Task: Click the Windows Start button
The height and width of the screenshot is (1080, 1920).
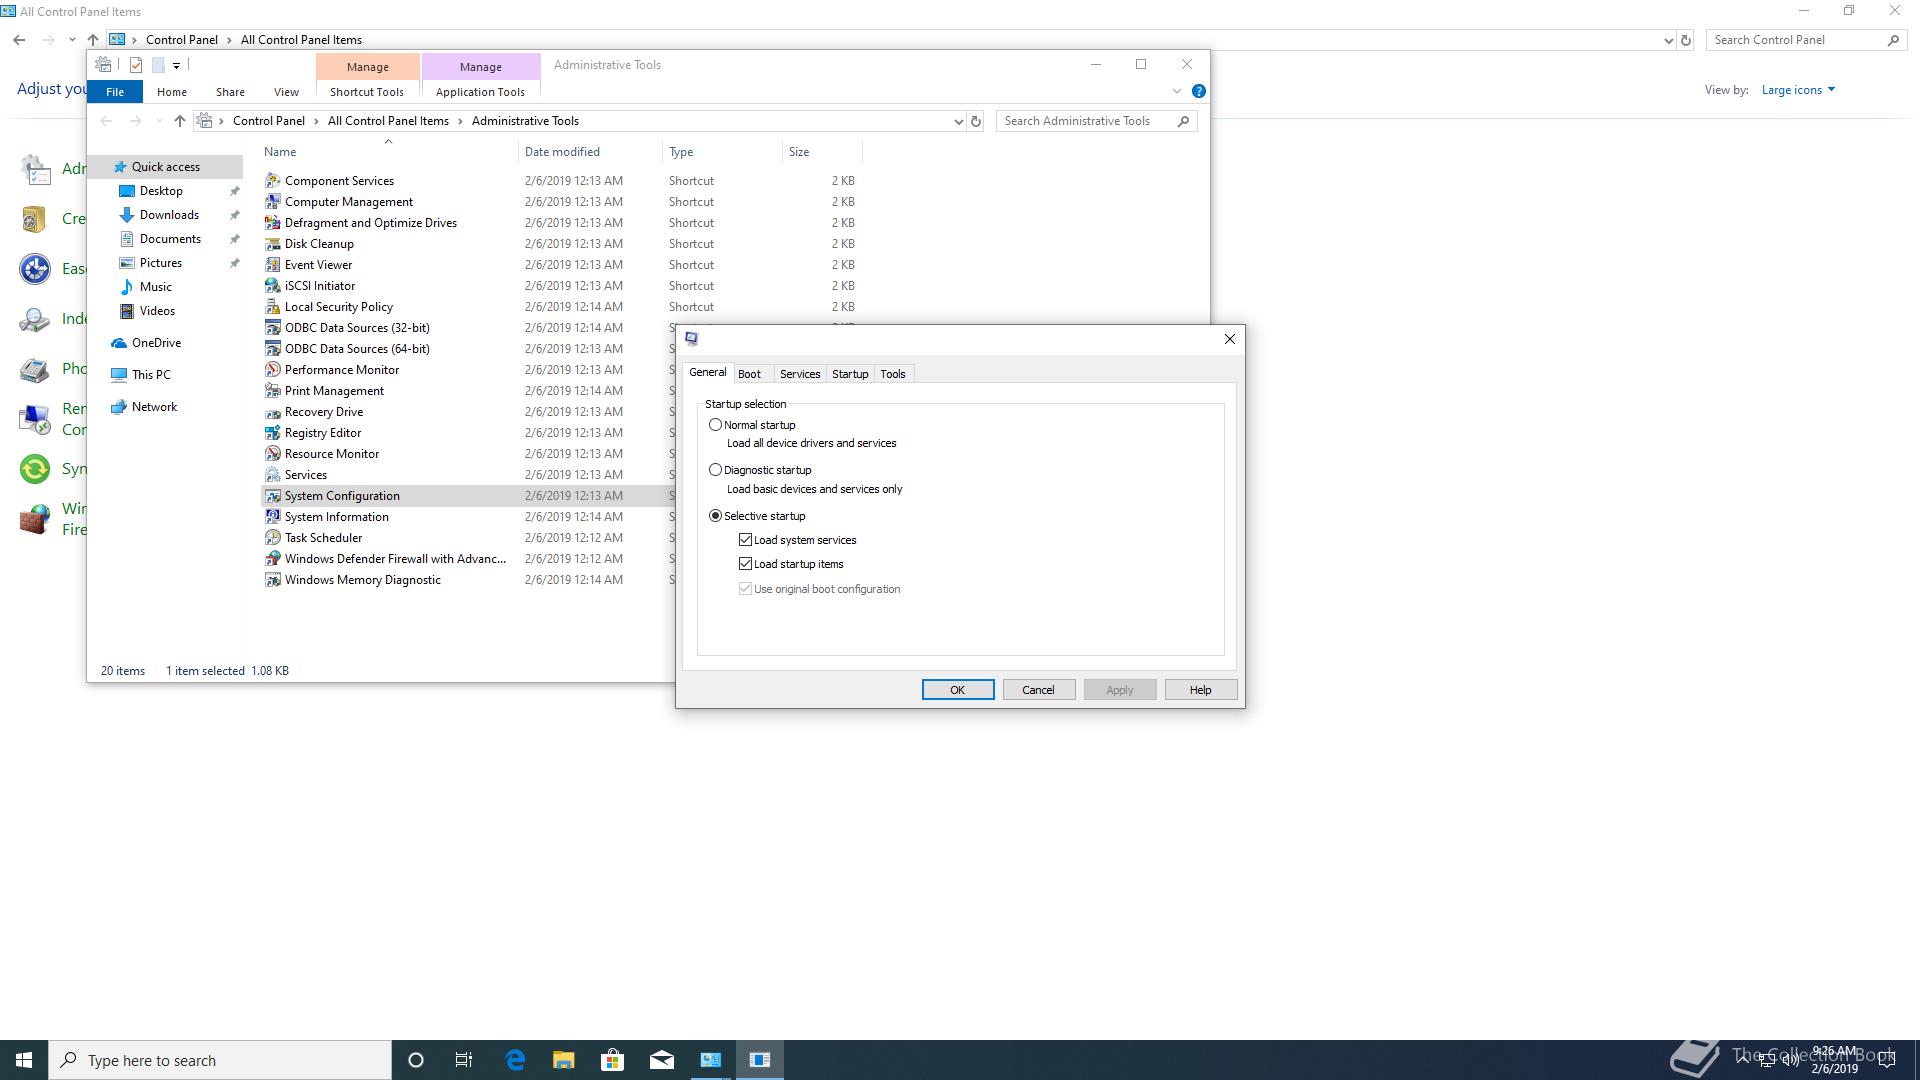Action: pyautogui.click(x=24, y=1060)
